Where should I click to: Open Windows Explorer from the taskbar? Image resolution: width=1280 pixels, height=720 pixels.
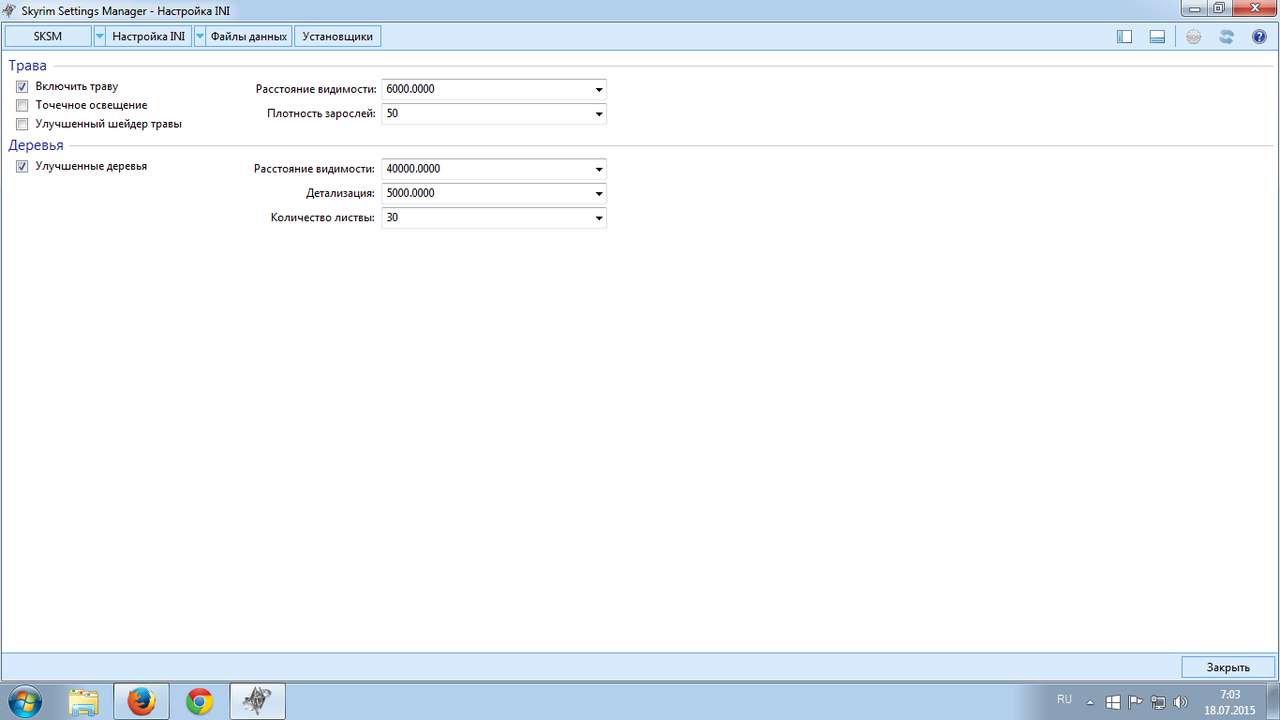83,703
